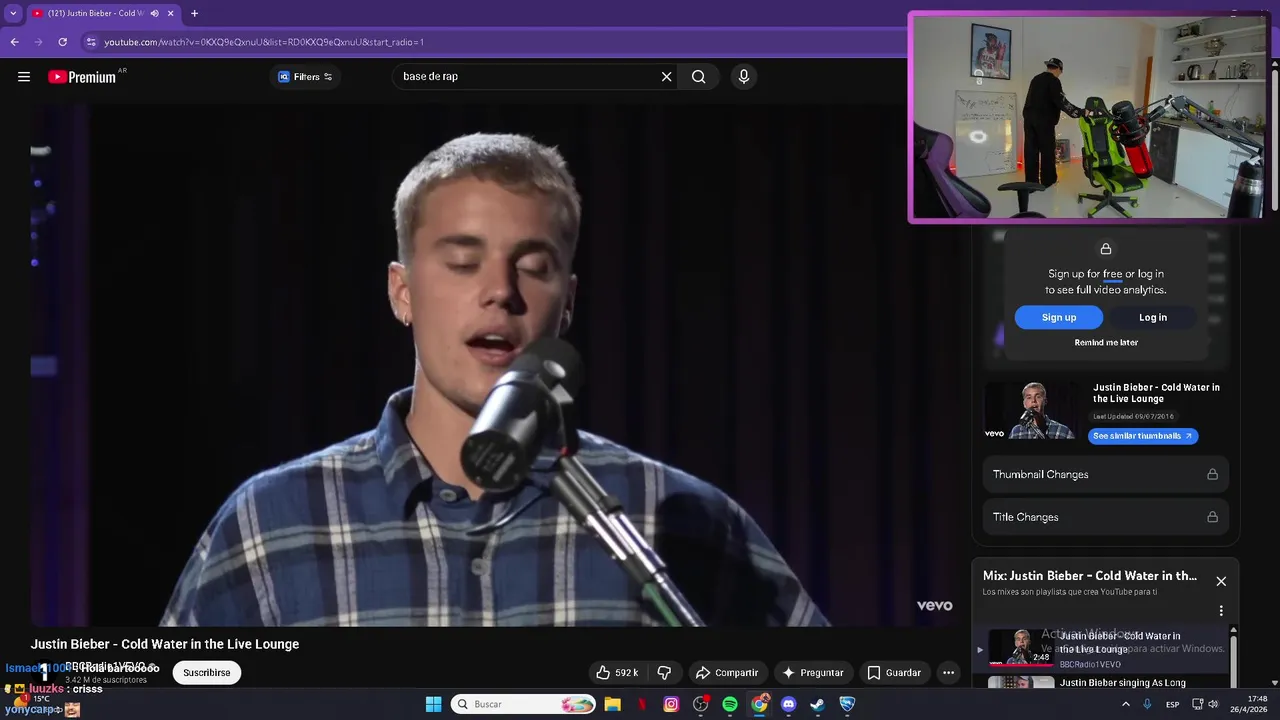Click the taskbar Buscar search field
The height and width of the screenshot is (720, 1280).
tap(524, 704)
